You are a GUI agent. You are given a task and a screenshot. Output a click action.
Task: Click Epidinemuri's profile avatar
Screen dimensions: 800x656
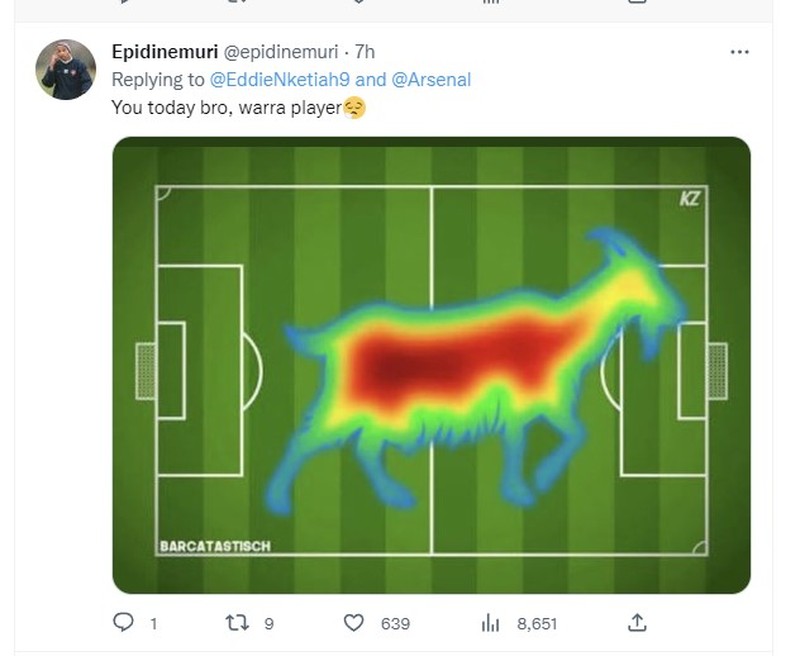coord(64,64)
